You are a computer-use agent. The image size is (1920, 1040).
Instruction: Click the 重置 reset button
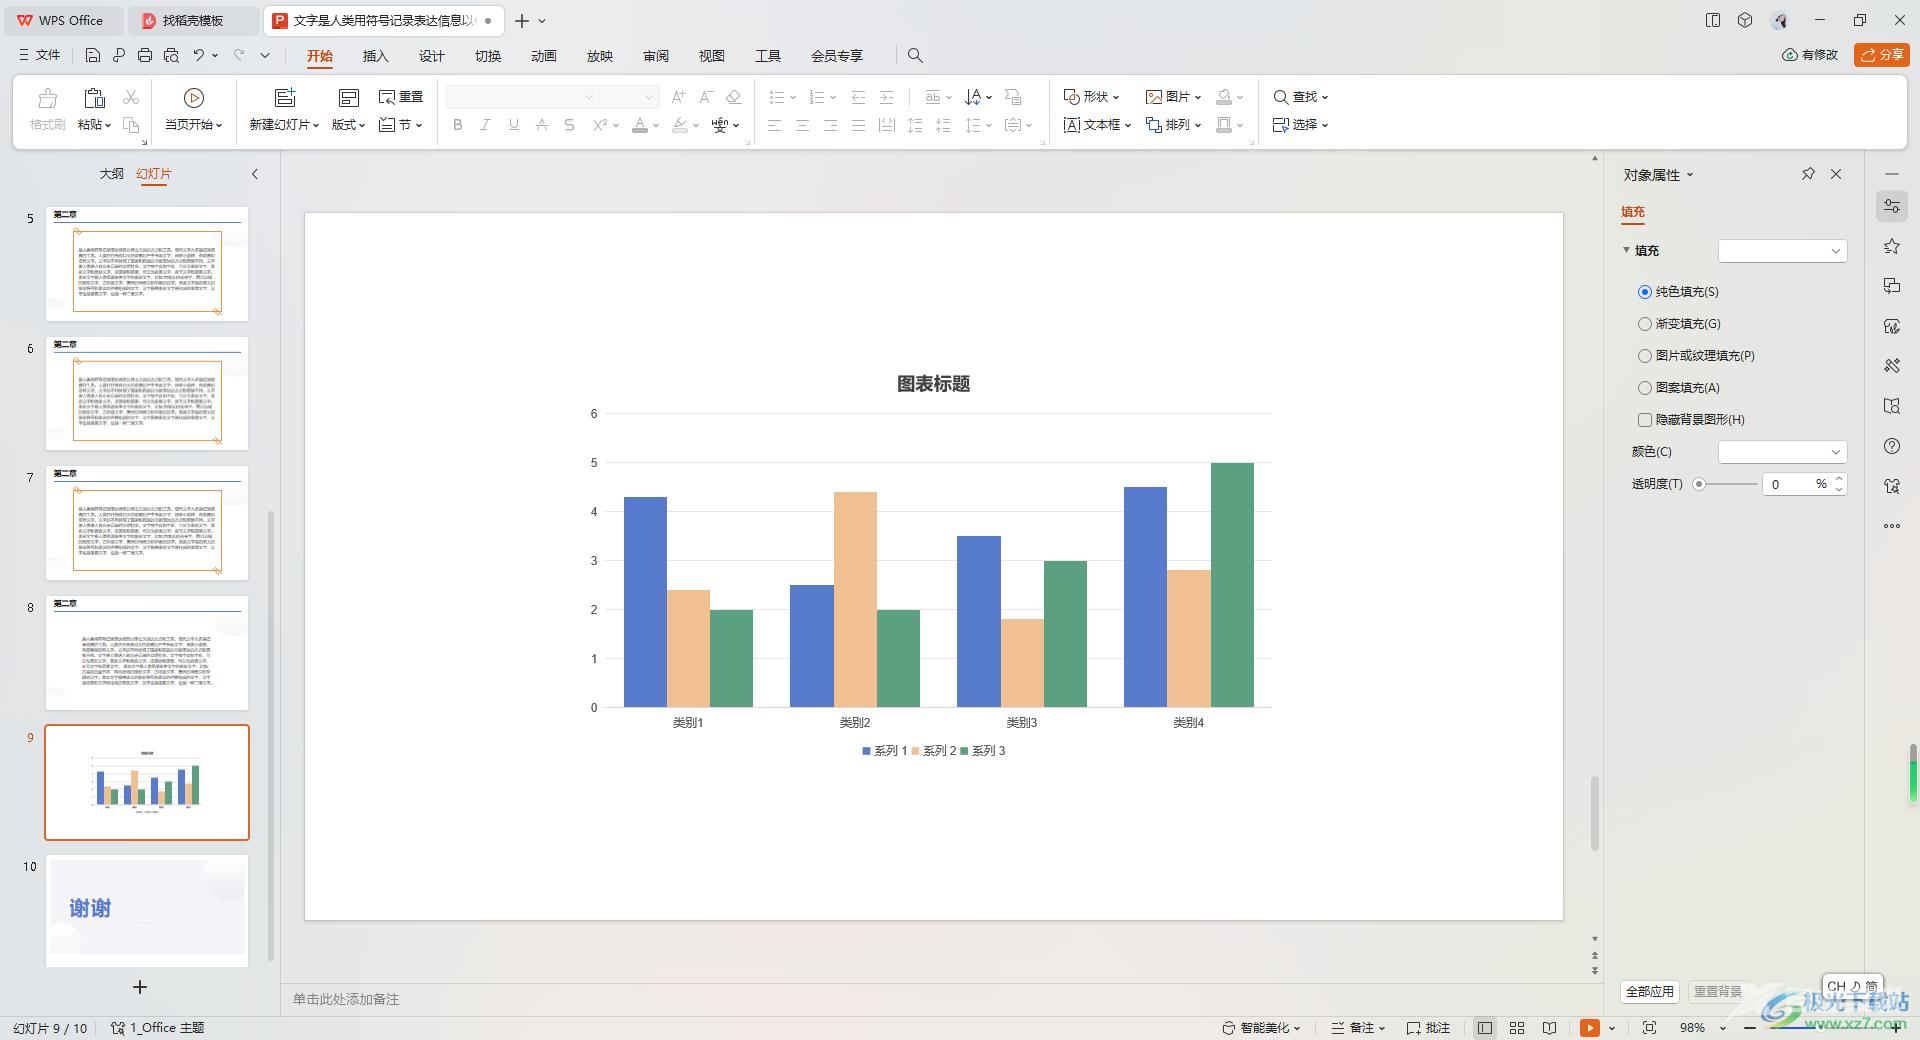(x=401, y=97)
